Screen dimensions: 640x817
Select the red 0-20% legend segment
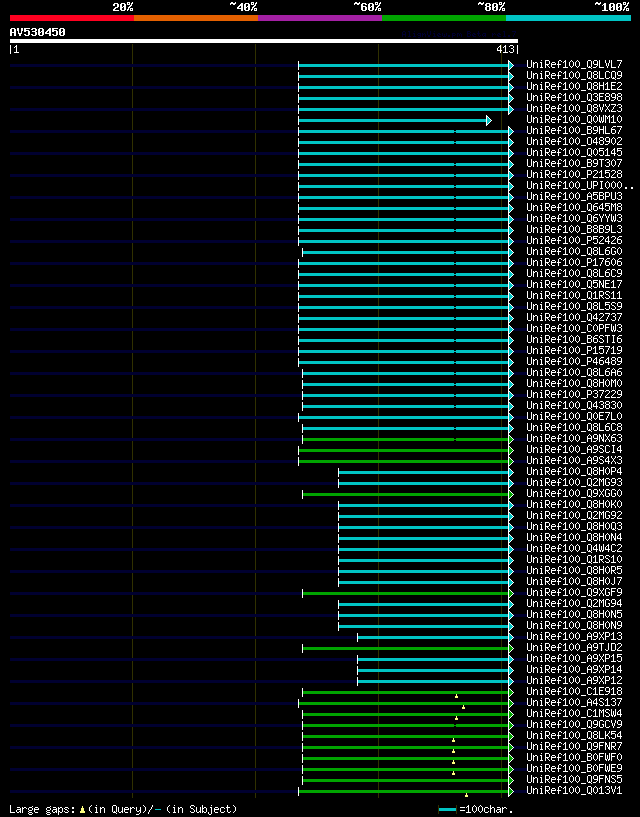(x=72, y=18)
